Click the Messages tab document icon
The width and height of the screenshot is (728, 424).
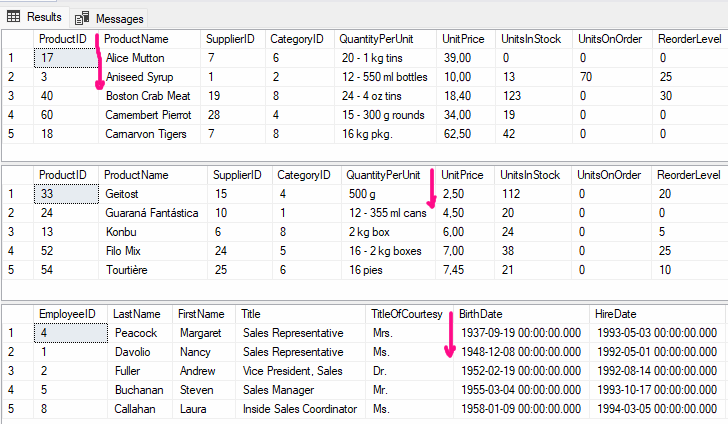81,18
